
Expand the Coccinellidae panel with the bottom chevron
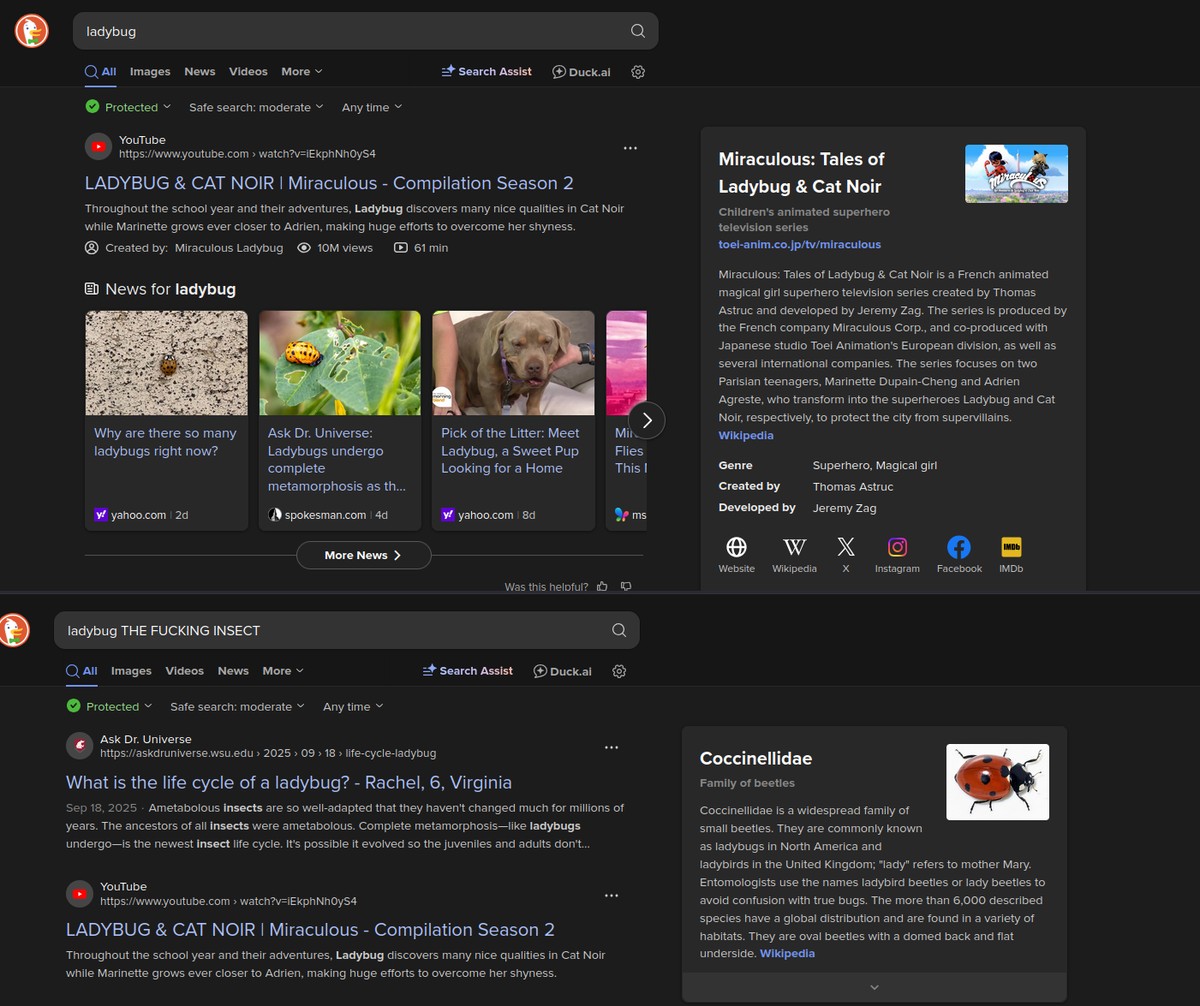tap(874, 987)
